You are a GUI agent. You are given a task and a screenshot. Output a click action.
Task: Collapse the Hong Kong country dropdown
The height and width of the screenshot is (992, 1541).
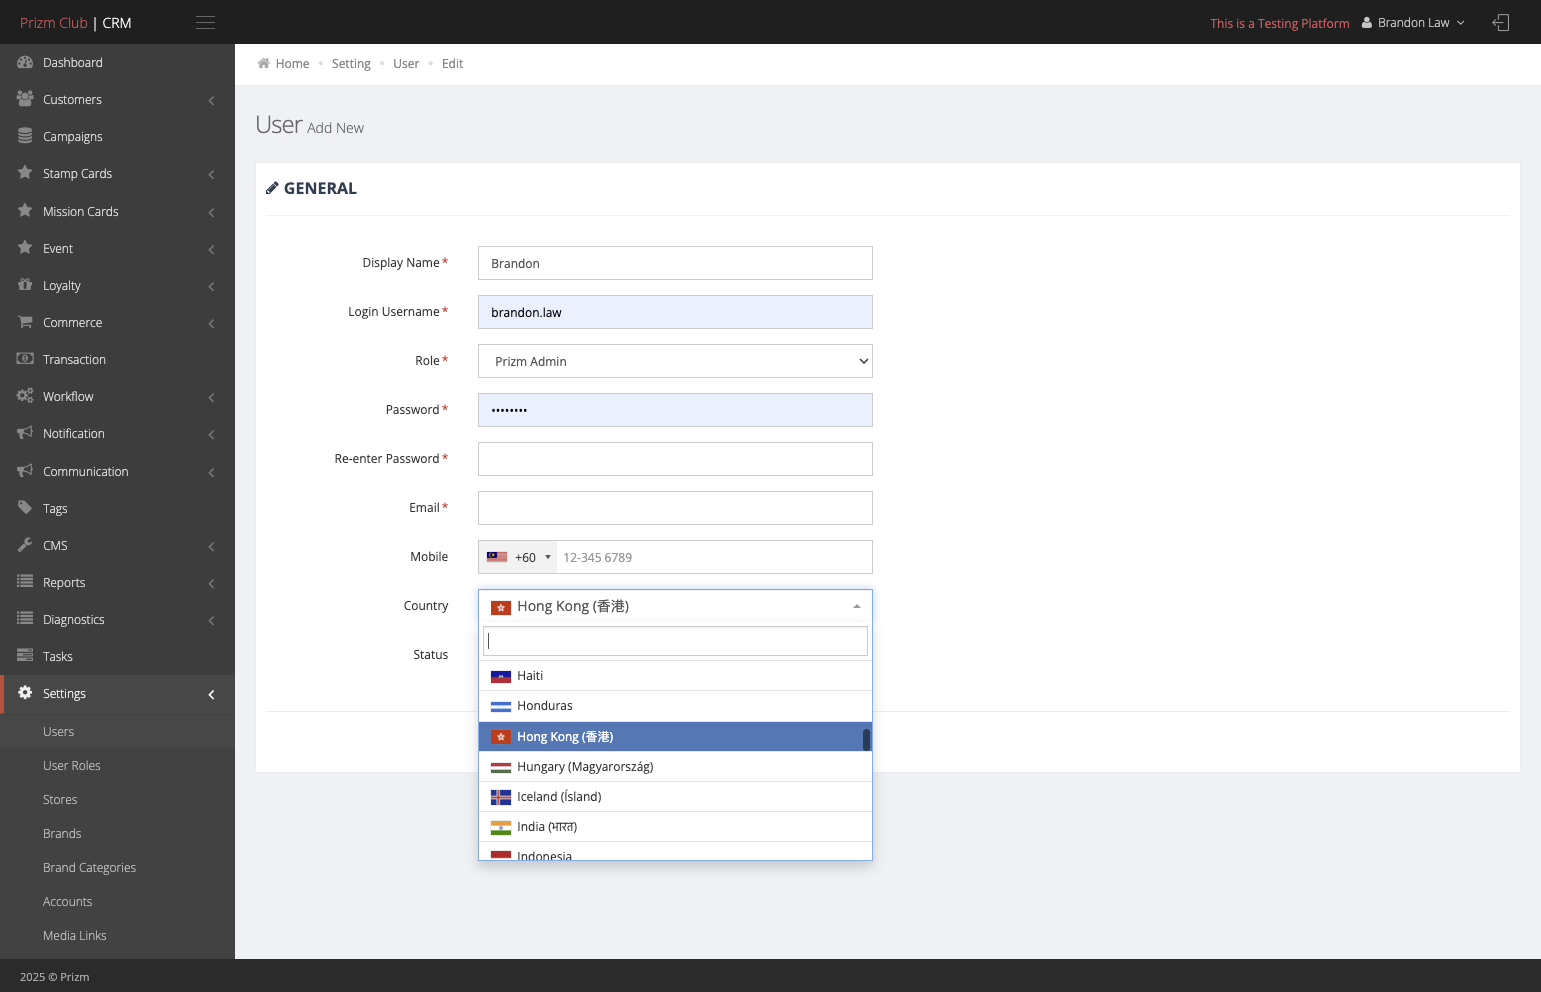pos(675,606)
